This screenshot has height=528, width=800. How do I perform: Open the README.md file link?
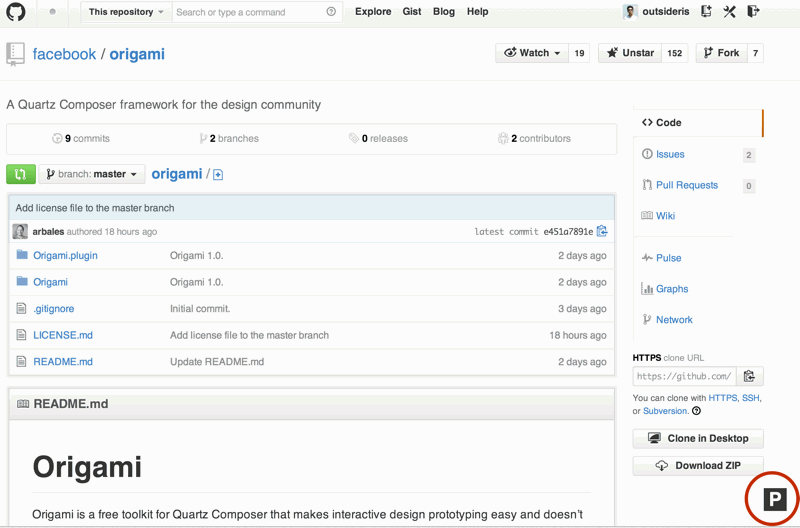(63, 362)
